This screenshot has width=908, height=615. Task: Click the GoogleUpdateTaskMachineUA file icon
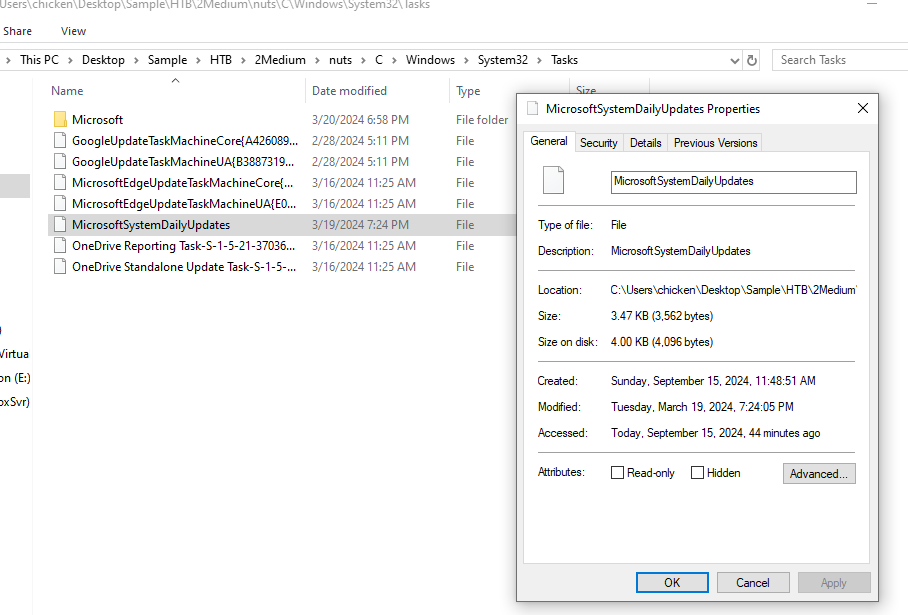click(60, 162)
